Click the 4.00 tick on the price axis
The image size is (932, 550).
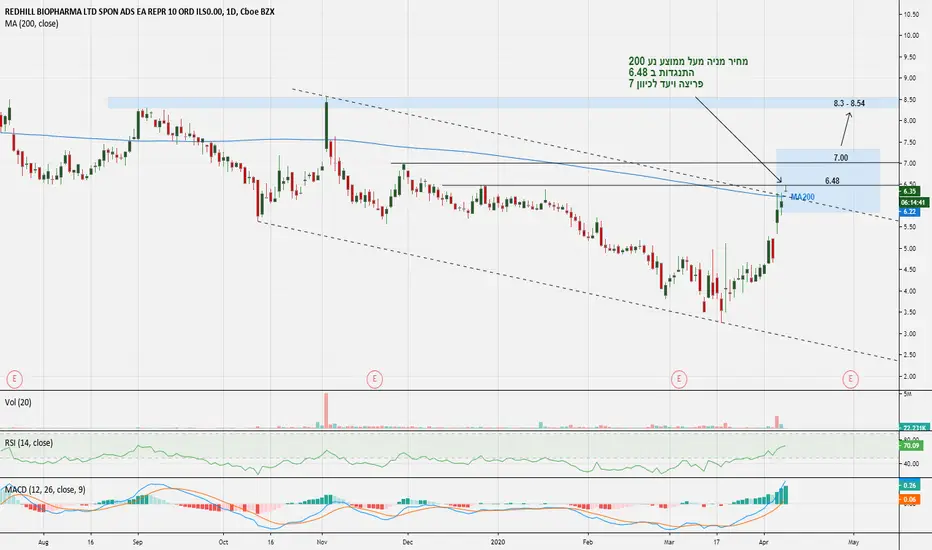[910, 291]
